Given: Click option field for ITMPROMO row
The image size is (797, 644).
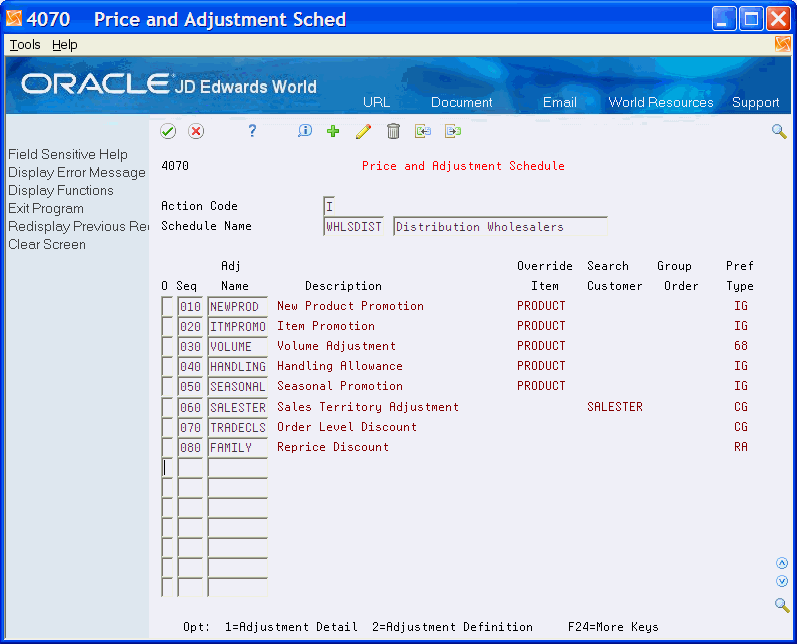Looking at the screenshot, I should click(167, 326).
